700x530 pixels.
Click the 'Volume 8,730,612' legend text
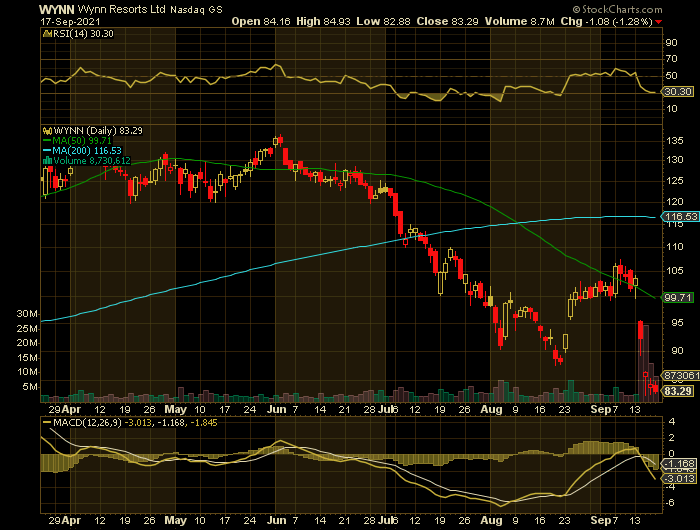[92, 161]
